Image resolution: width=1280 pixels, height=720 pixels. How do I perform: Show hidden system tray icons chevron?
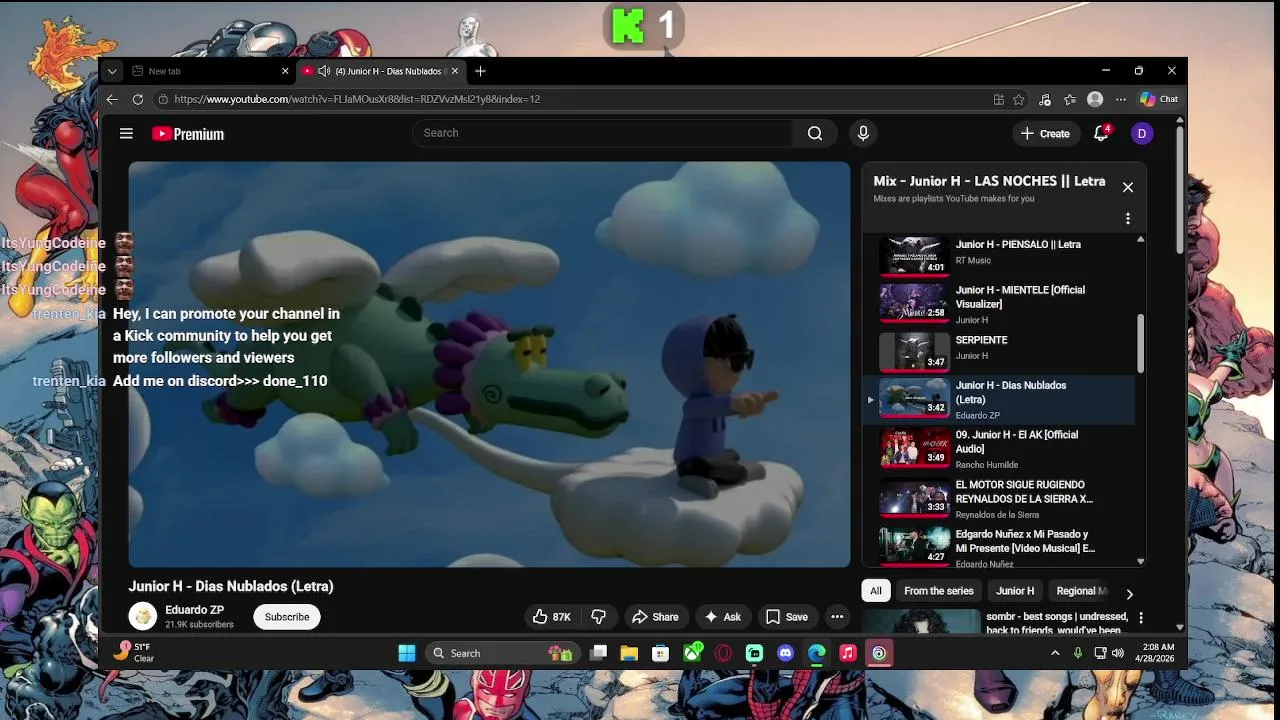pyautogui.click(x=1055, y=653)
